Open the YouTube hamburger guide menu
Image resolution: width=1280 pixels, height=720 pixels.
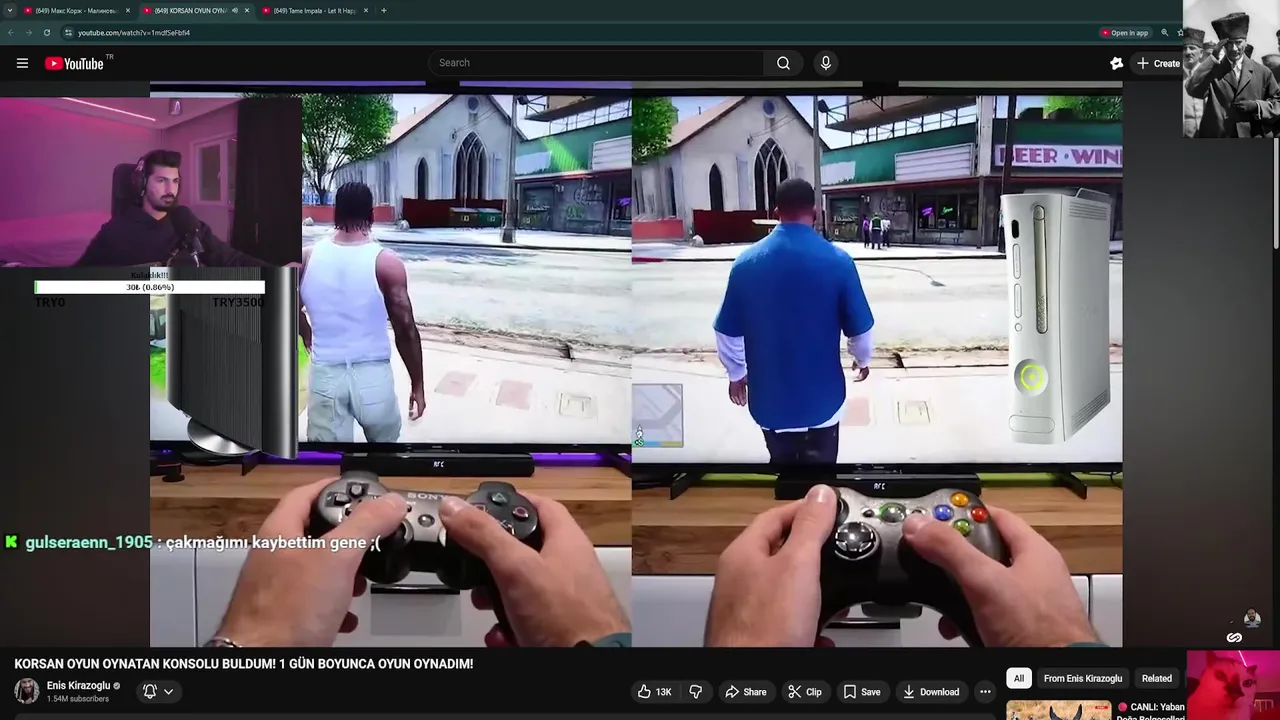pyautogui.click(x=22, y=63)
